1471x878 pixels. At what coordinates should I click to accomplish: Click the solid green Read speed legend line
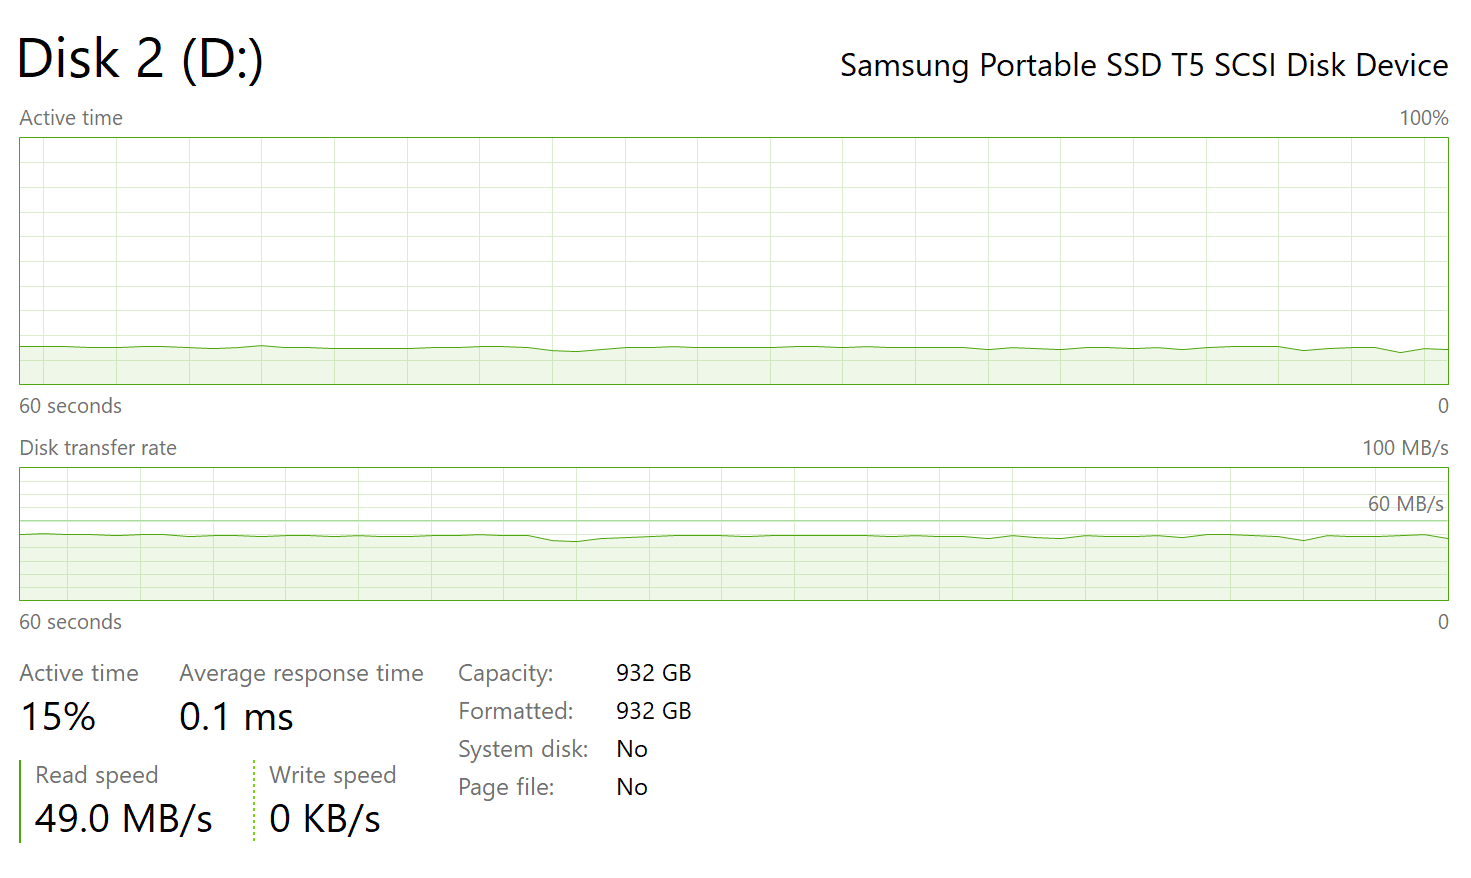[x=20, y=801]
